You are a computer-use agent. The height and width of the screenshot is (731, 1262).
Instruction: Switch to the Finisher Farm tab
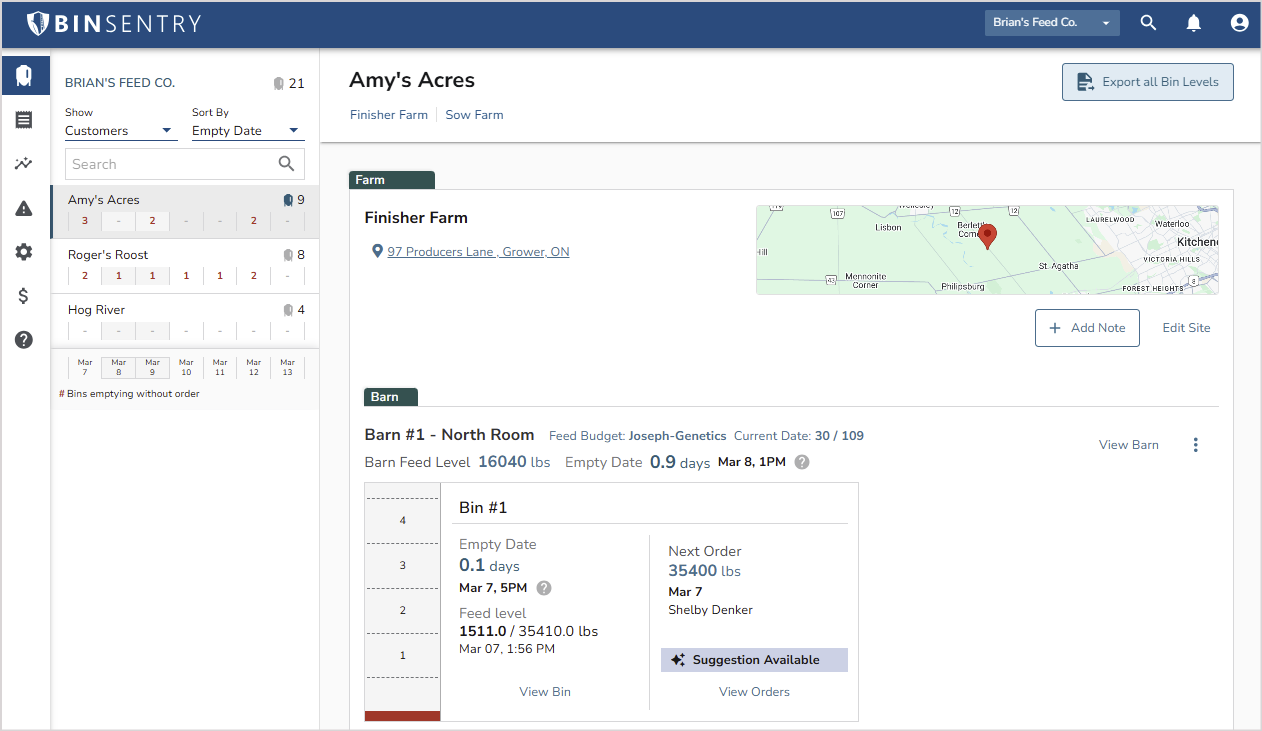tap(389, 115)
